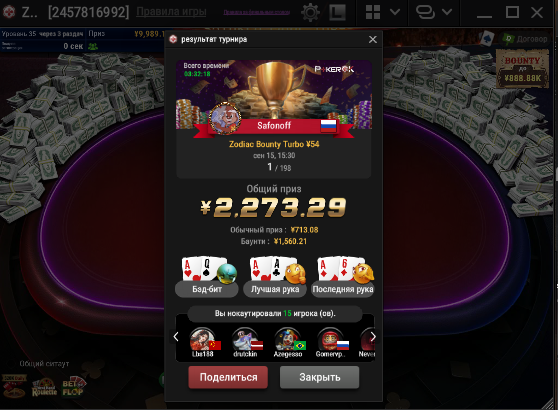
Task: Open the Правила игры link
Action: (171, 12)
